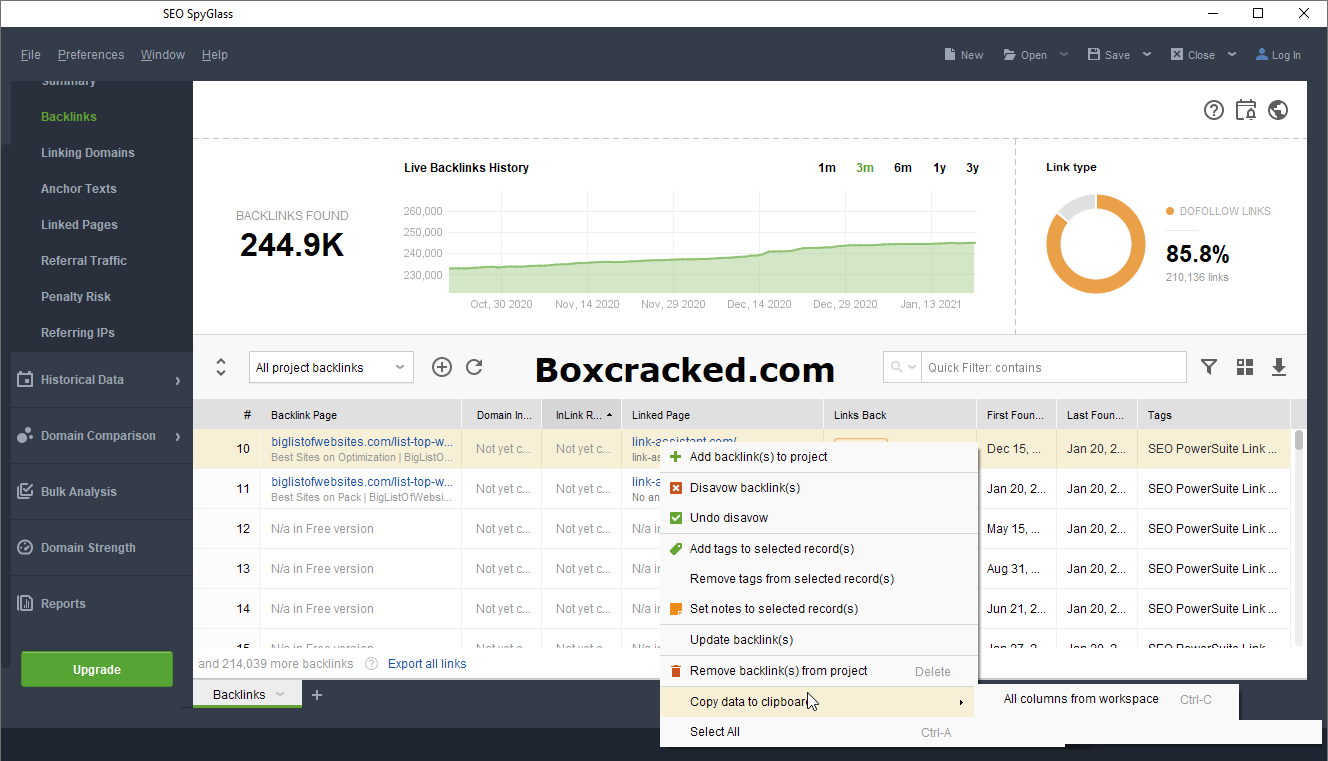Click the download export icon

click(1279, 367)
